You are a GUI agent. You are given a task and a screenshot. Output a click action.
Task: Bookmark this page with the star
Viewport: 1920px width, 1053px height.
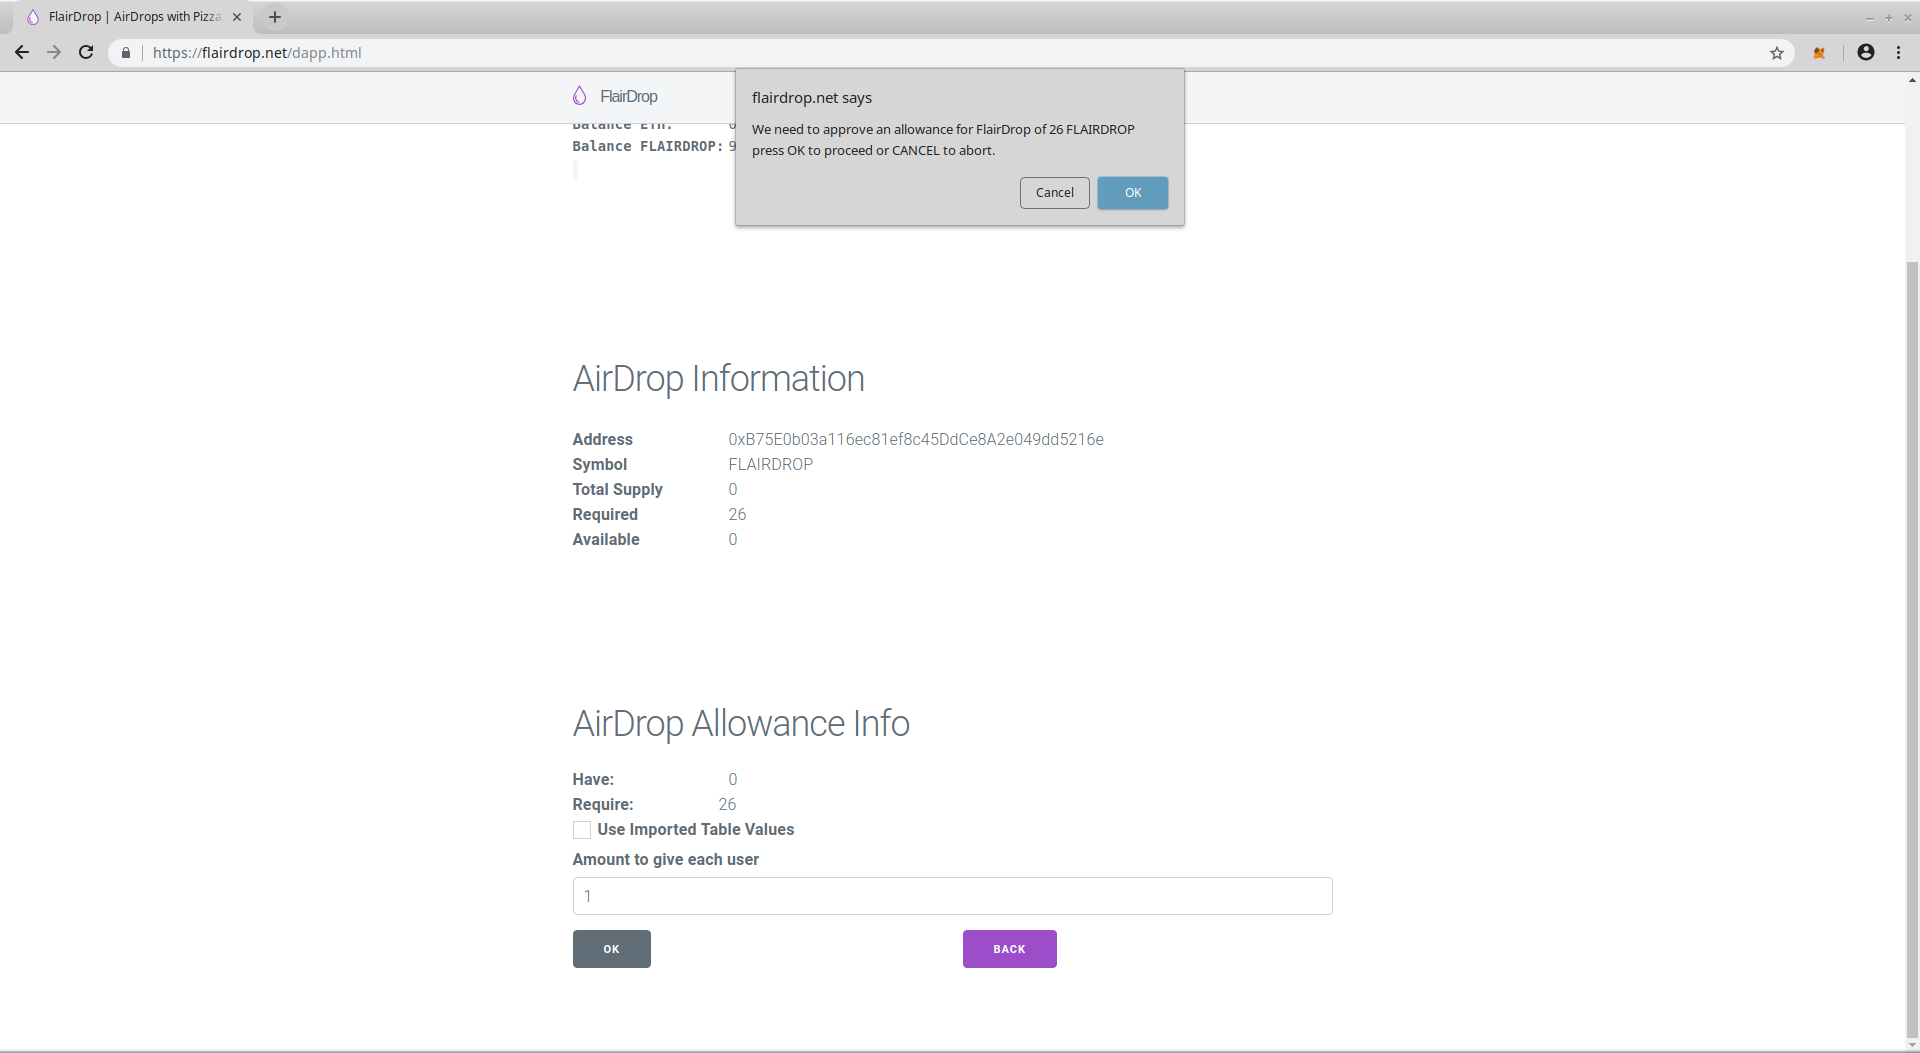pos(1777,53)
